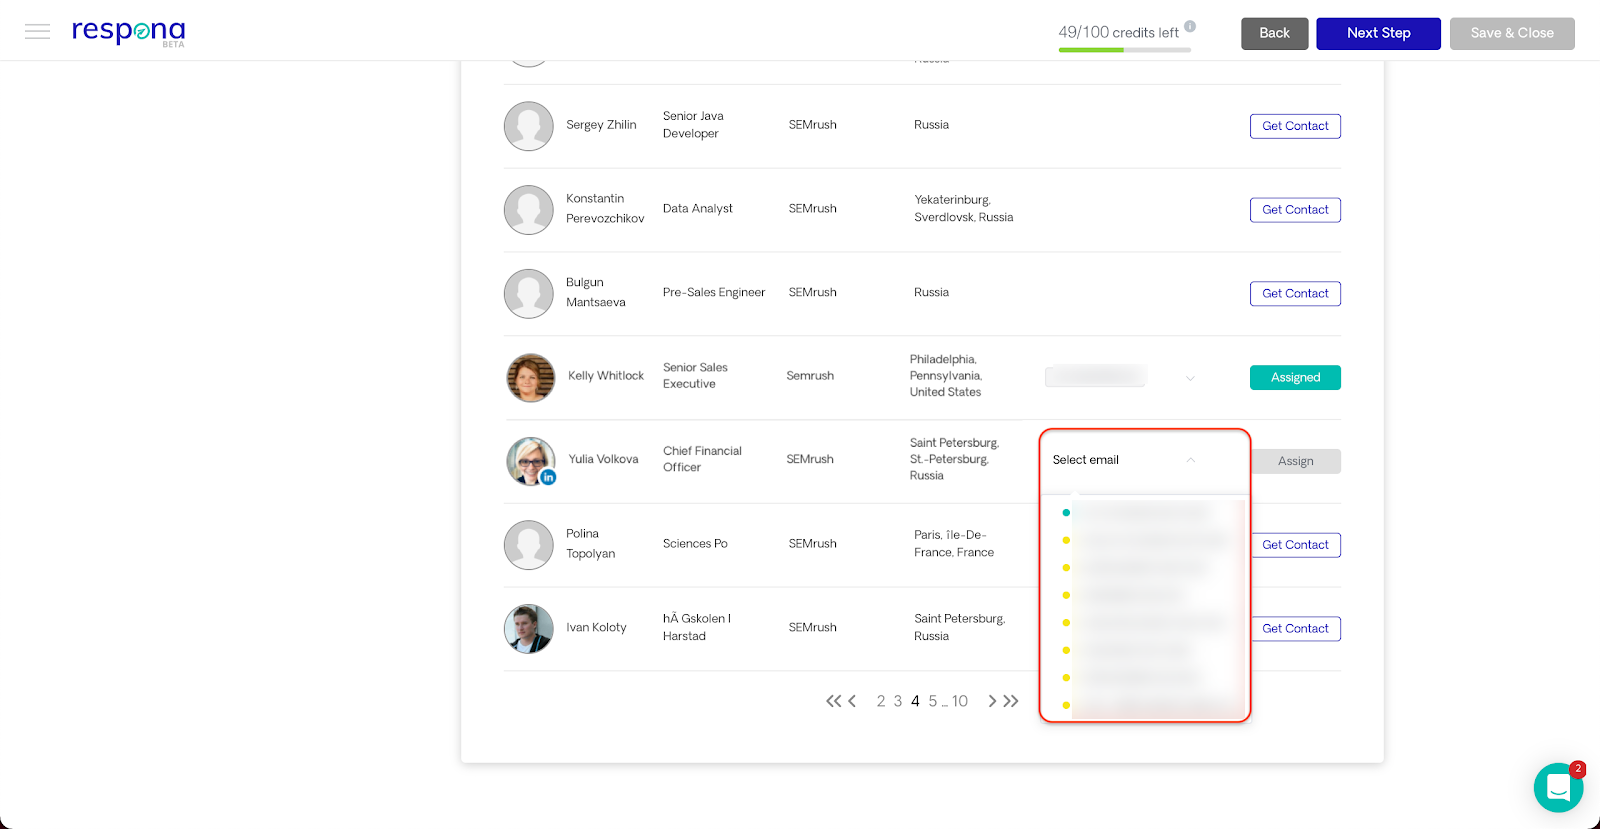Click the credits info icon

coord(1190,27)
